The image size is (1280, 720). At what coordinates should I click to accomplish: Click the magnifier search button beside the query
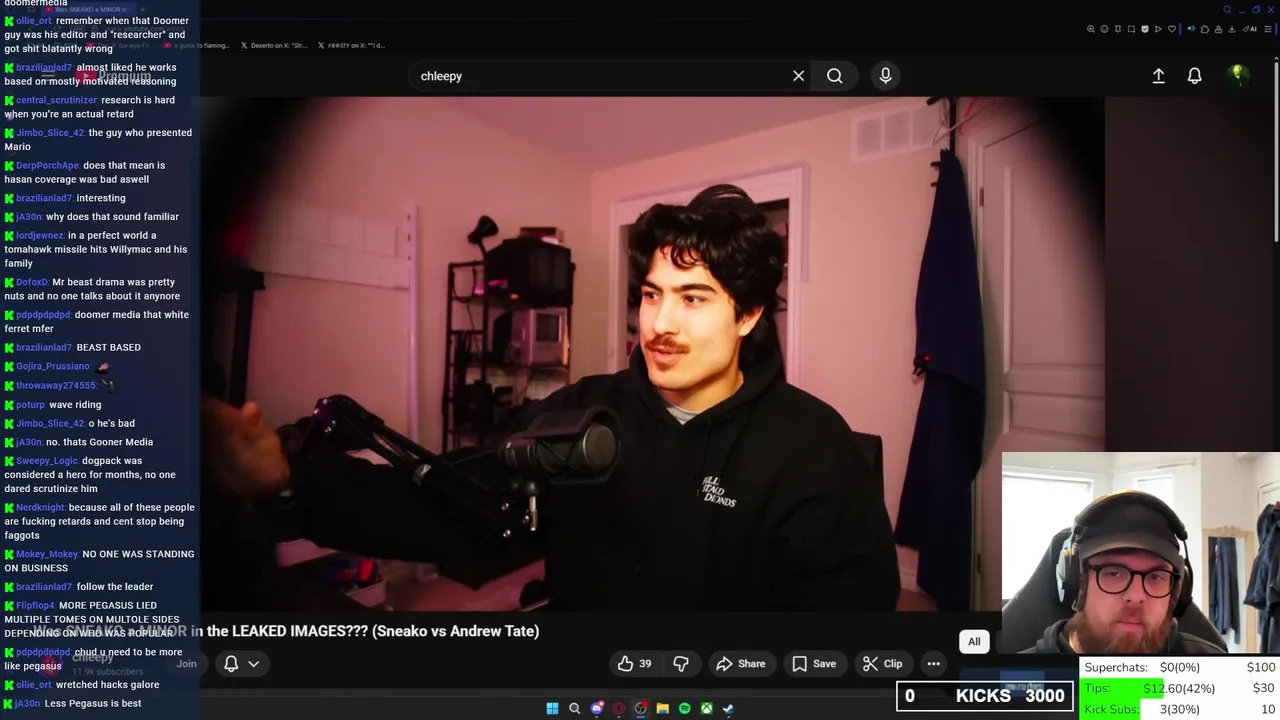pos(834,76)
